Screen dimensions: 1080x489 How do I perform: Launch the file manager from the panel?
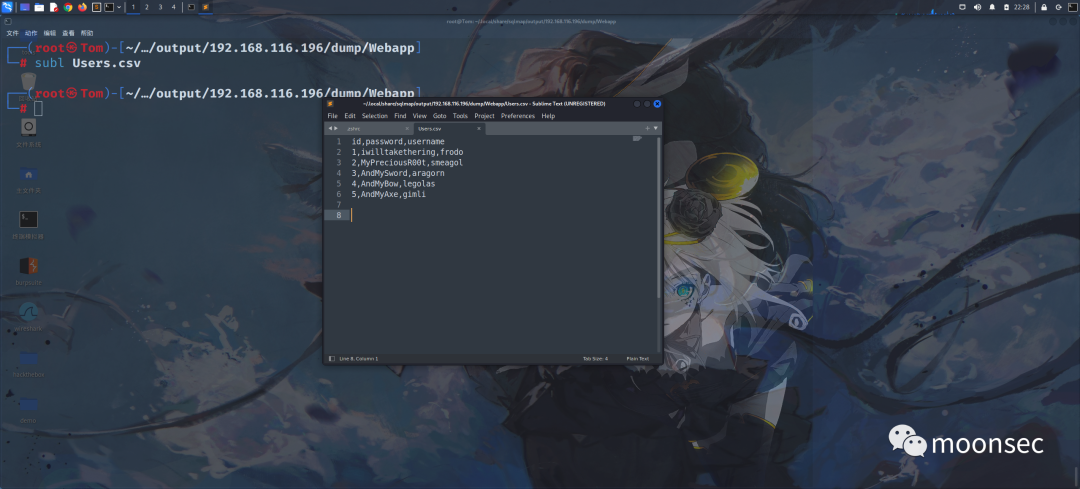39,7
